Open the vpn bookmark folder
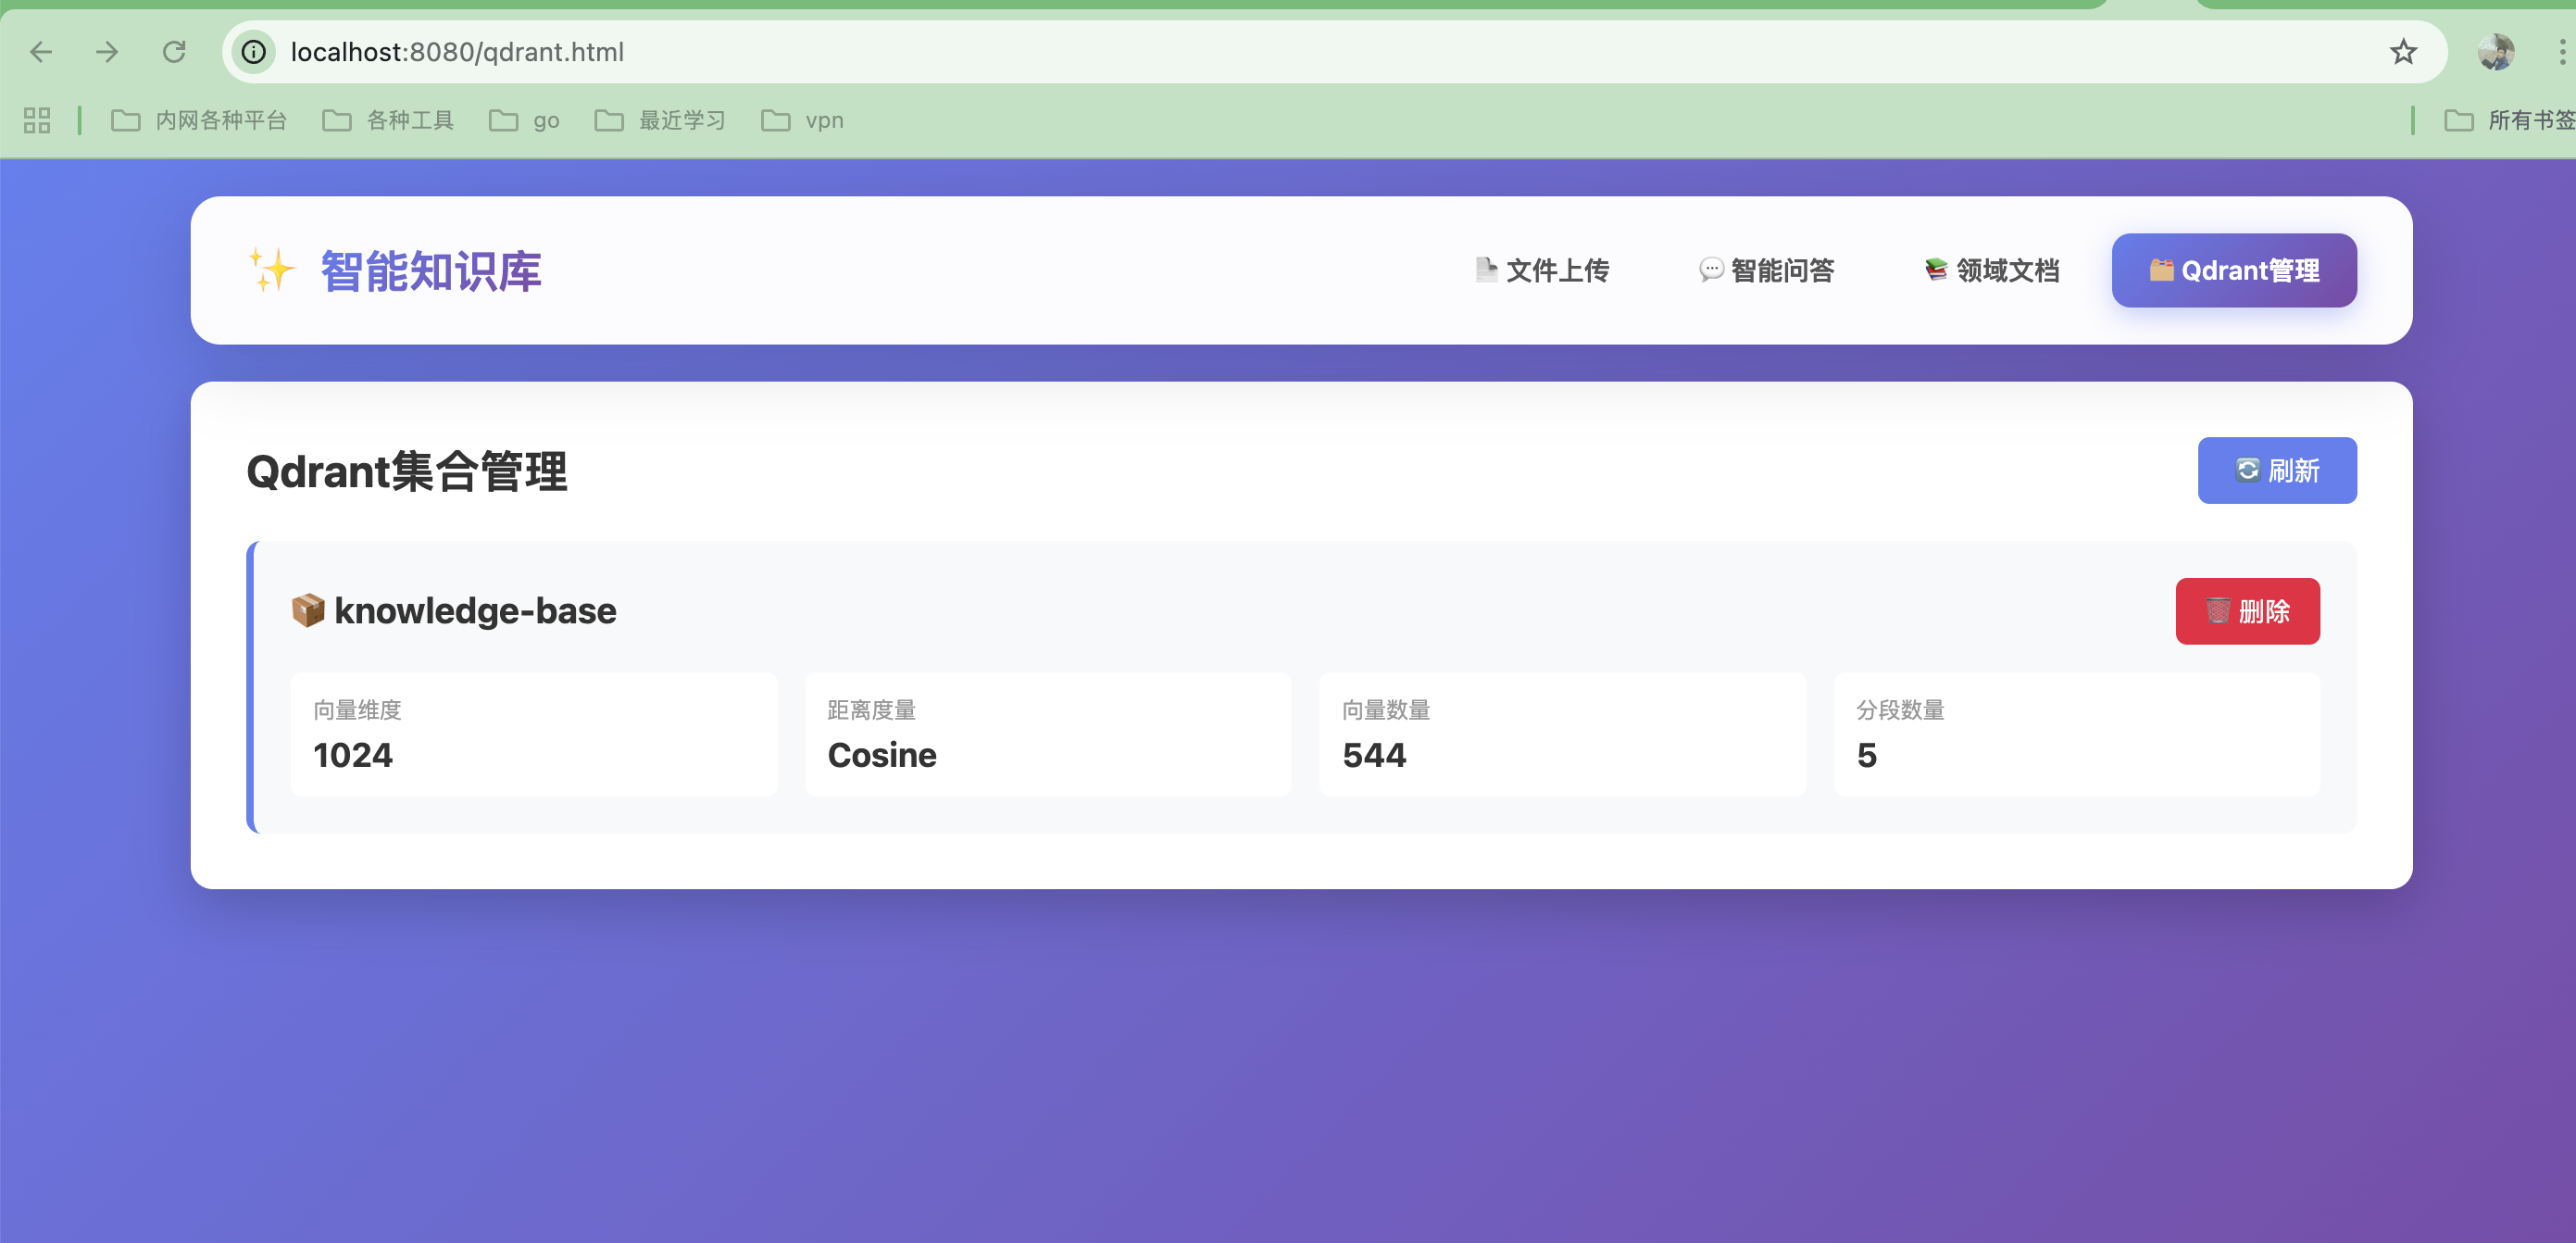2576x1243 pixels. click(x=803, y=120)
